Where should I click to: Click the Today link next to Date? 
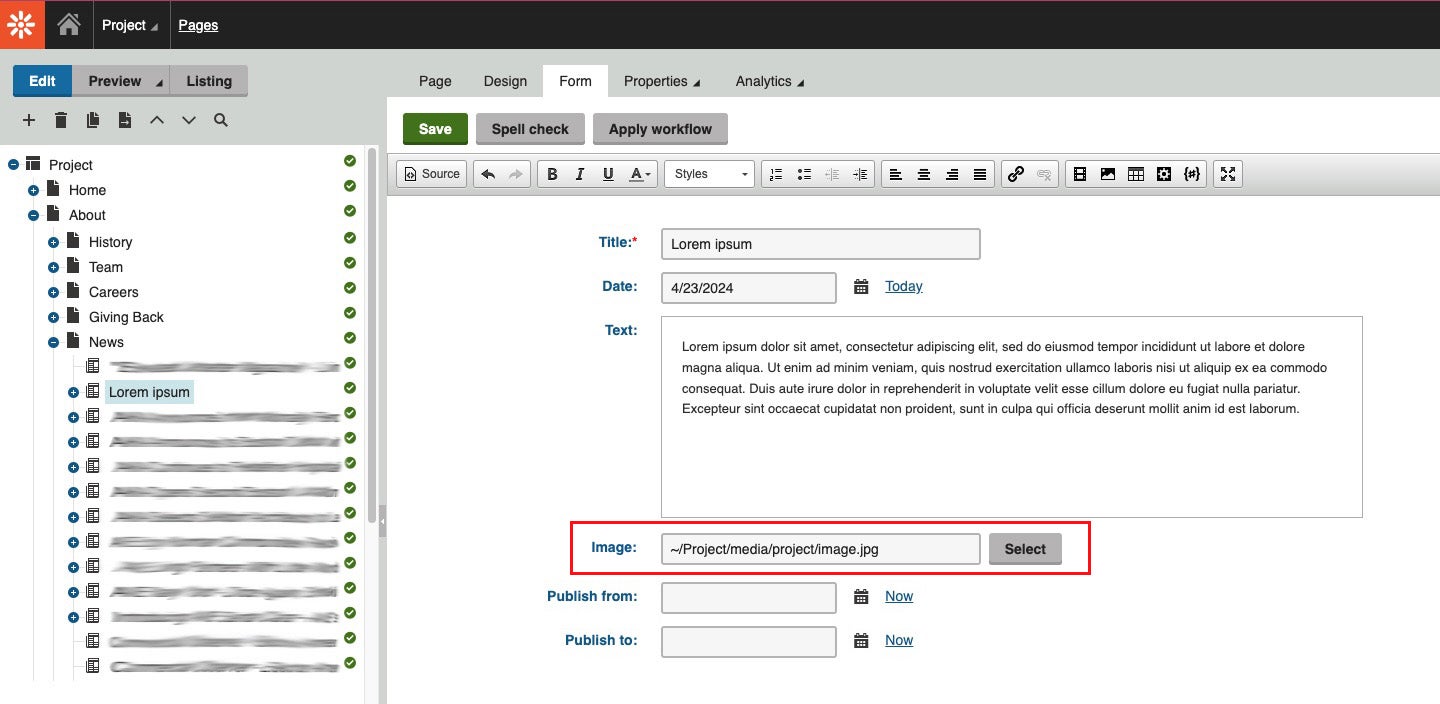[903, 286]
